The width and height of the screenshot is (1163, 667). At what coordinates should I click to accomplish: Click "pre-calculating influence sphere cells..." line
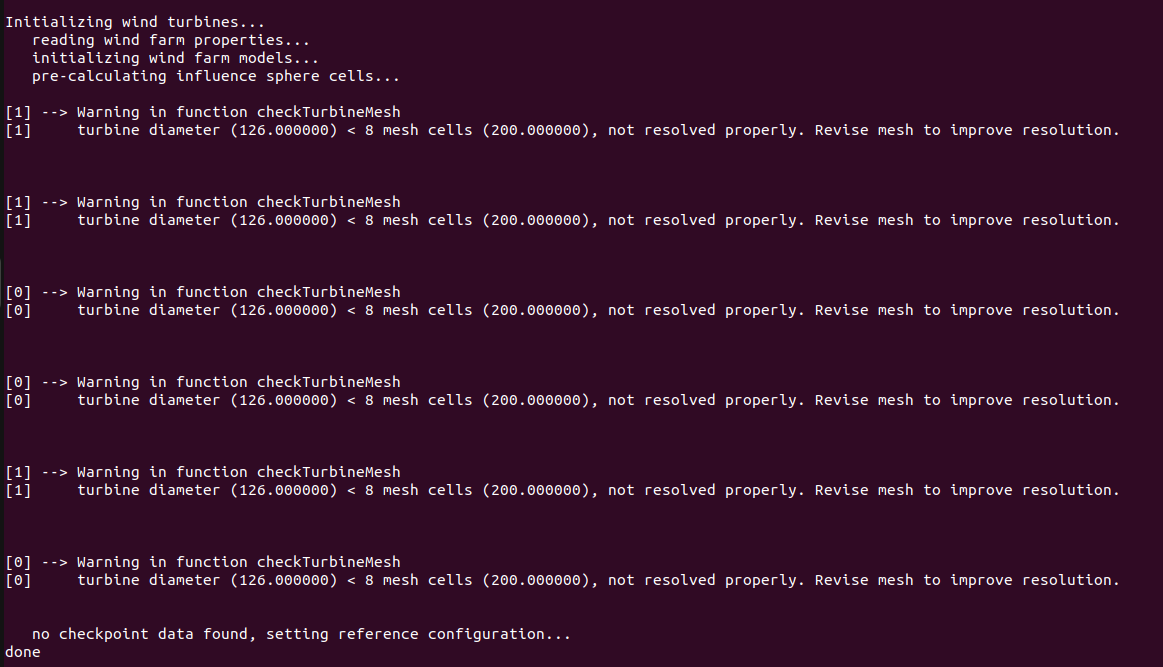[216, 76]
